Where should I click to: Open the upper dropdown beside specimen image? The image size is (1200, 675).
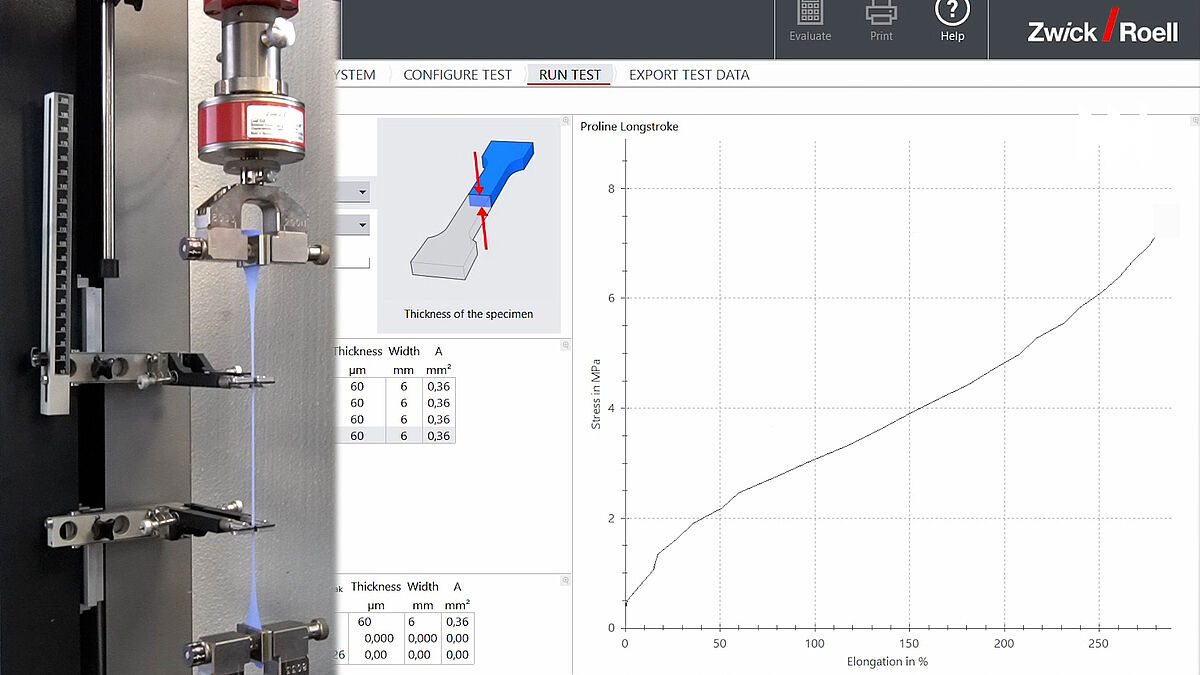click(362, 191)
